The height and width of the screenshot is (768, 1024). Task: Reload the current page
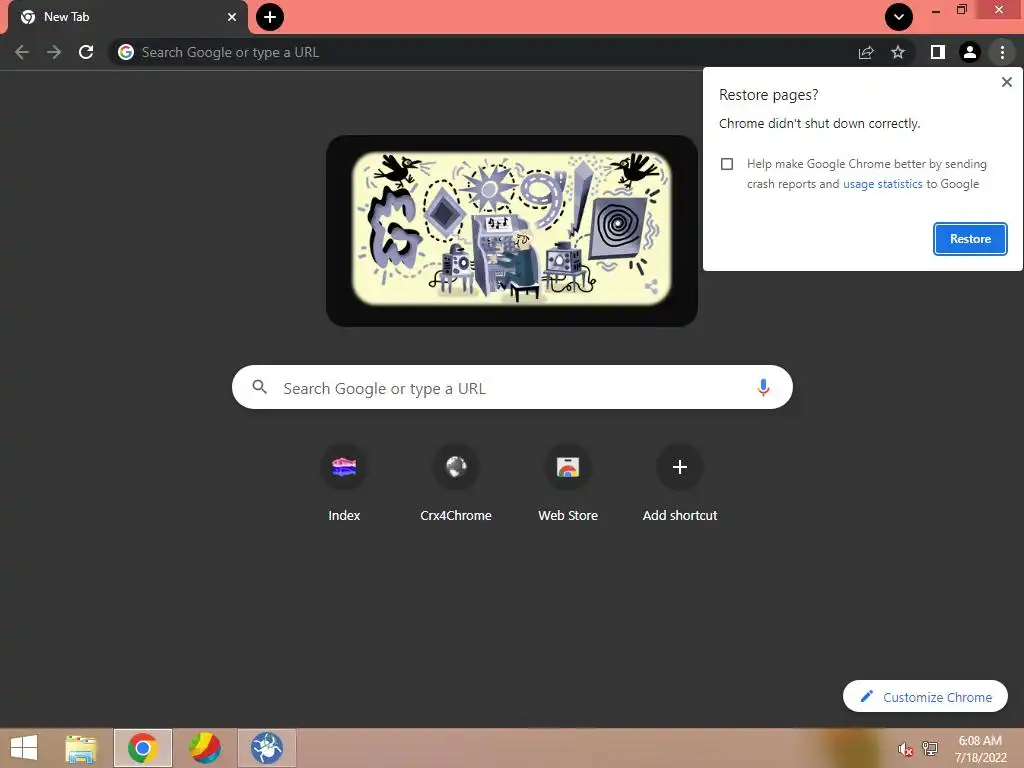[86, 52]
